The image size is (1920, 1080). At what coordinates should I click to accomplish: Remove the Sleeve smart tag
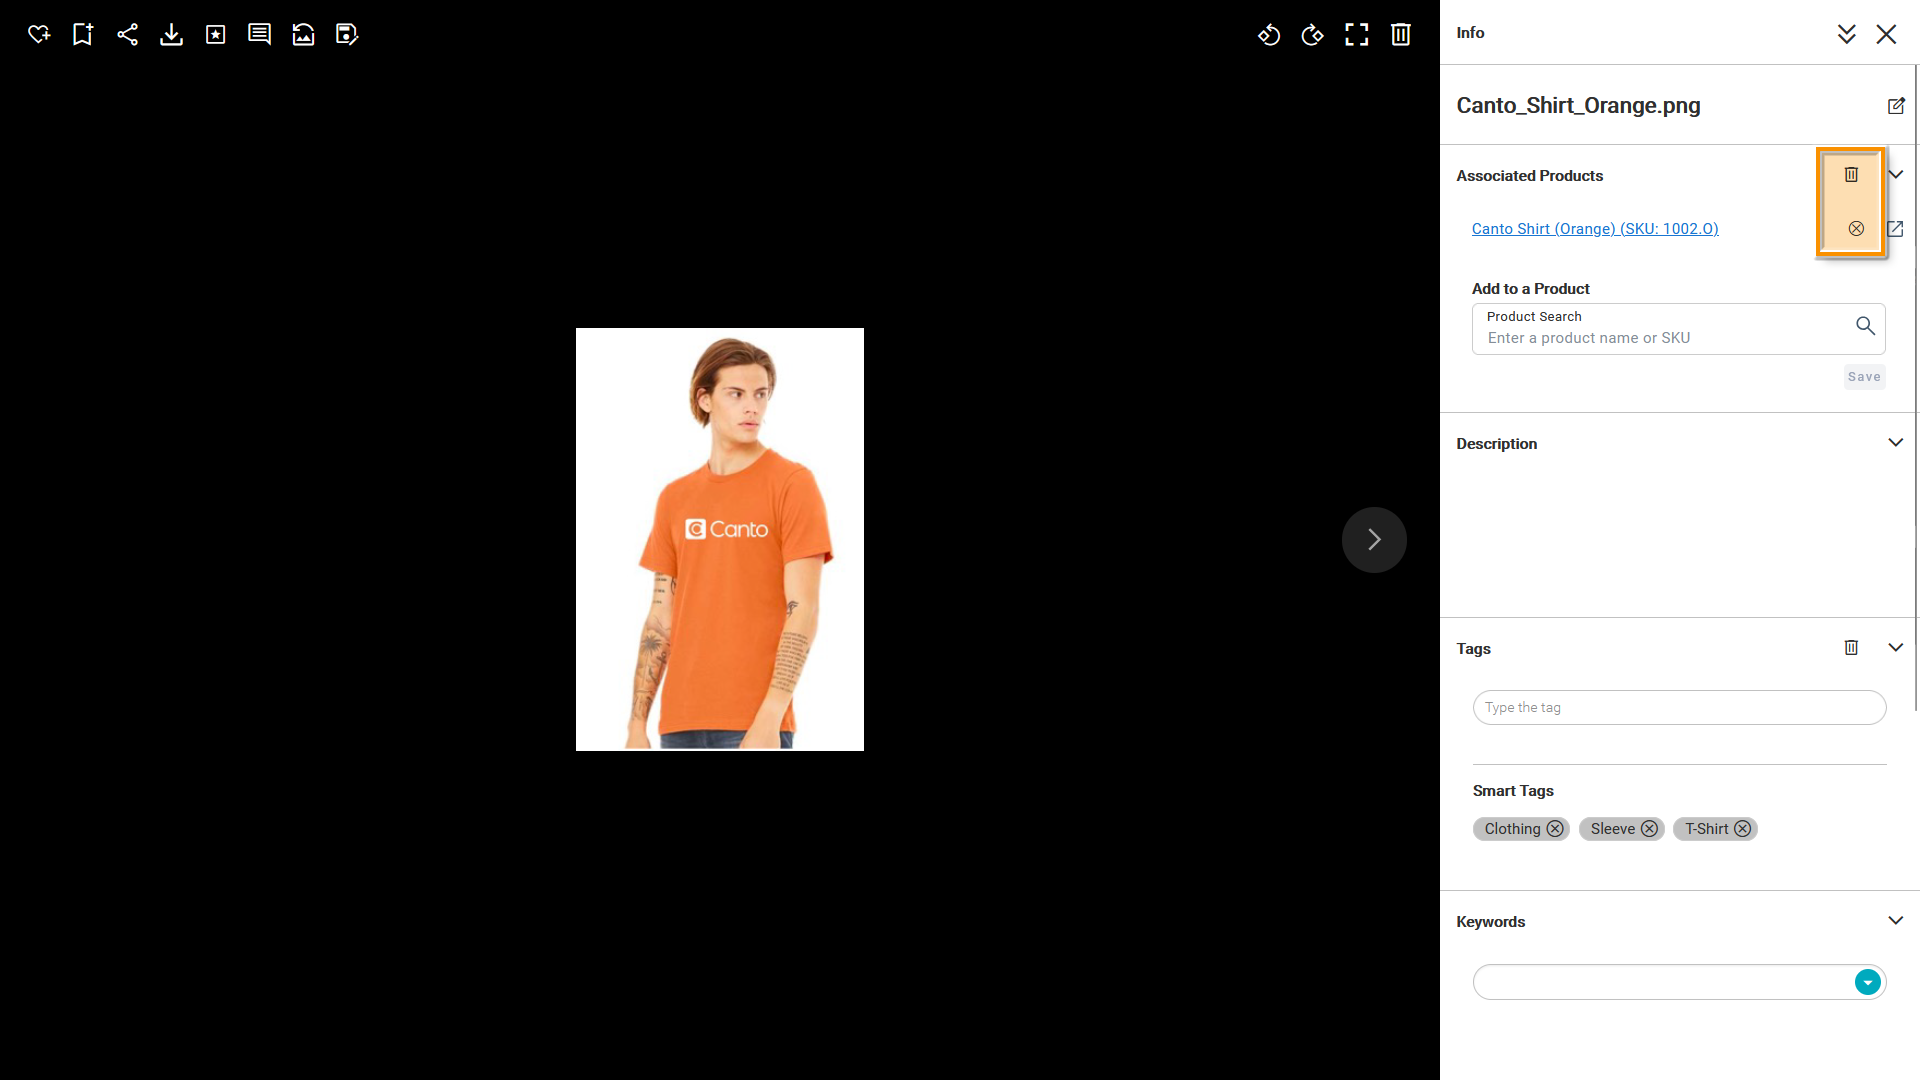[1649, 829]
